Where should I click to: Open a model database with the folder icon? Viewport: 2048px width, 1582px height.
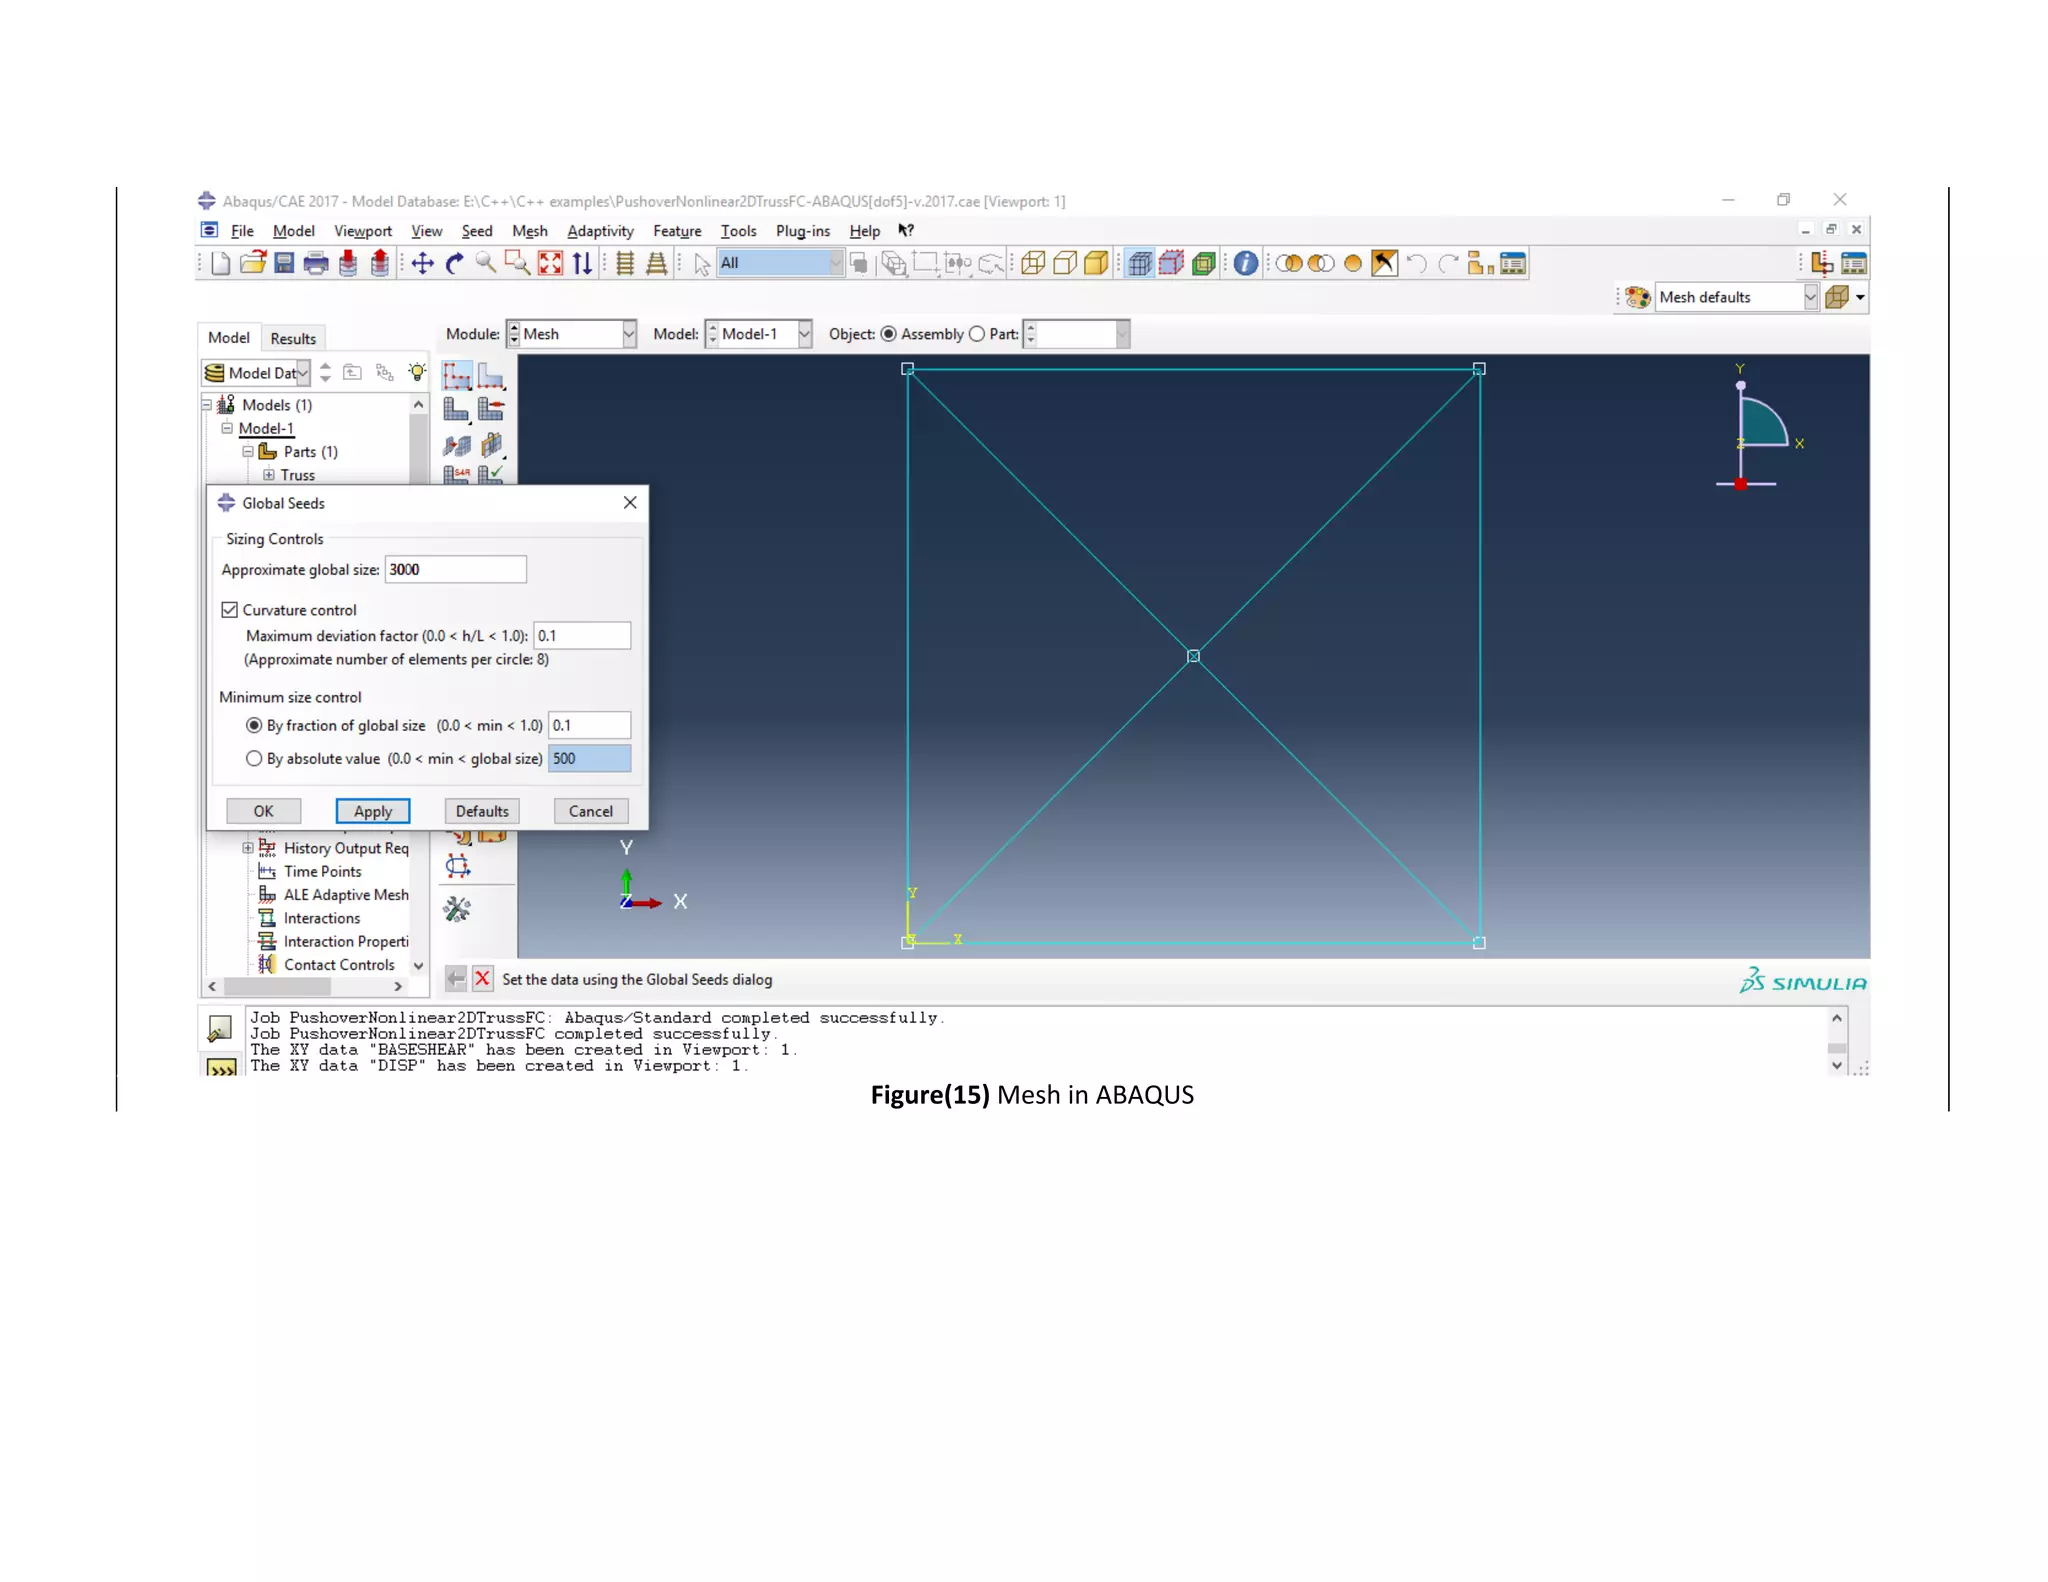pos(253,264)
